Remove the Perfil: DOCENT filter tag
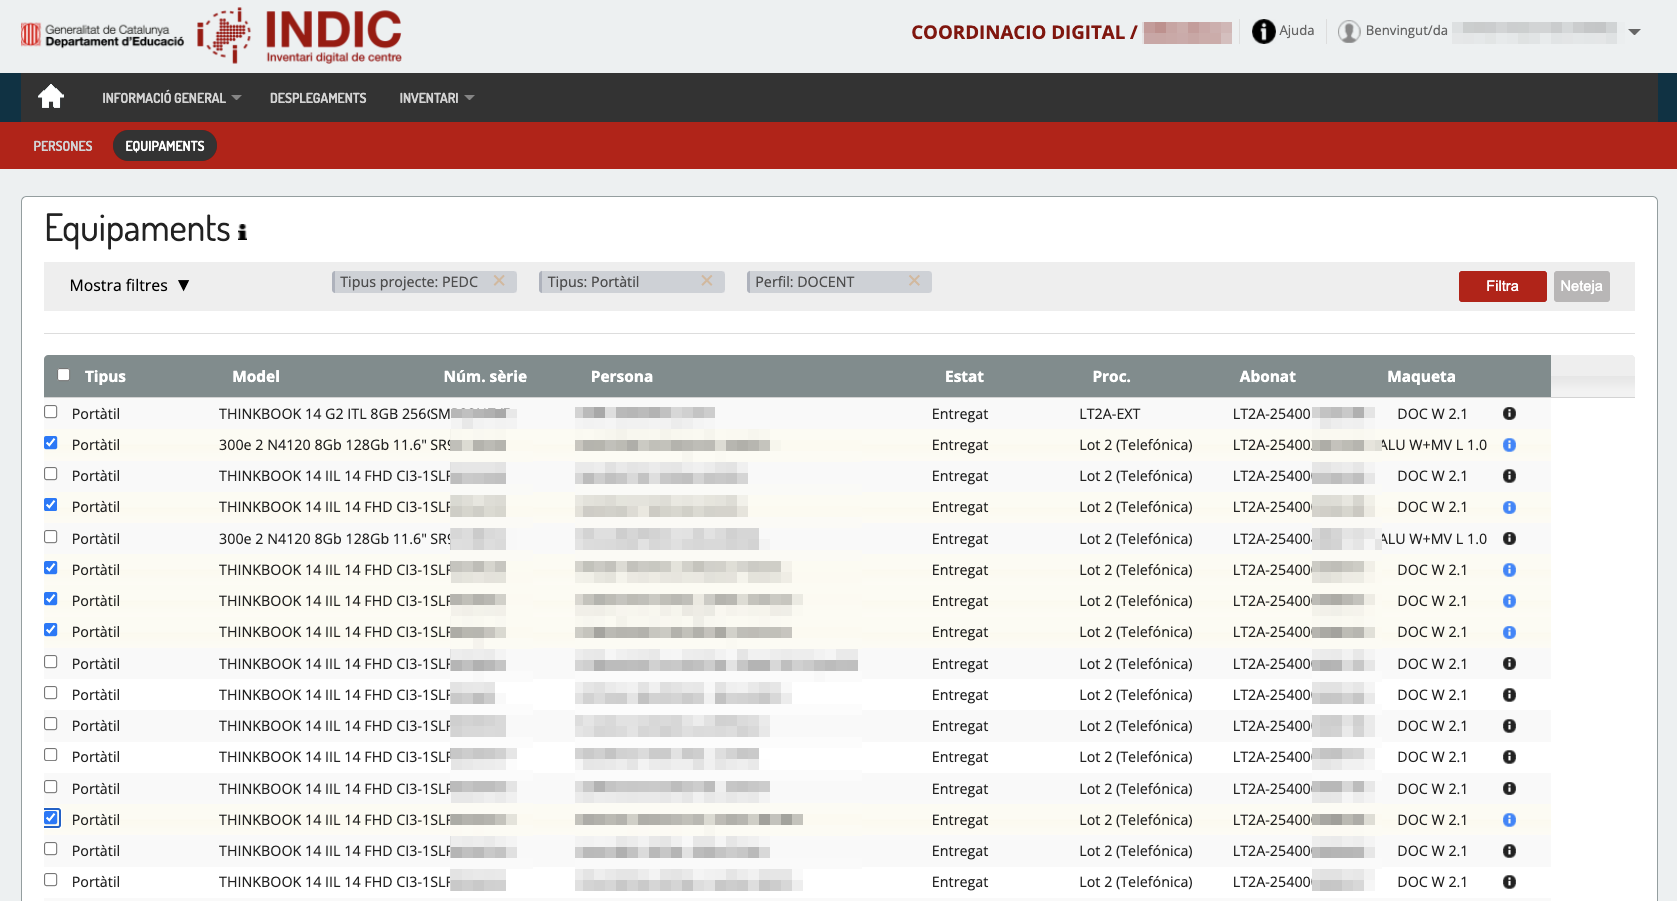 (914, 281)
